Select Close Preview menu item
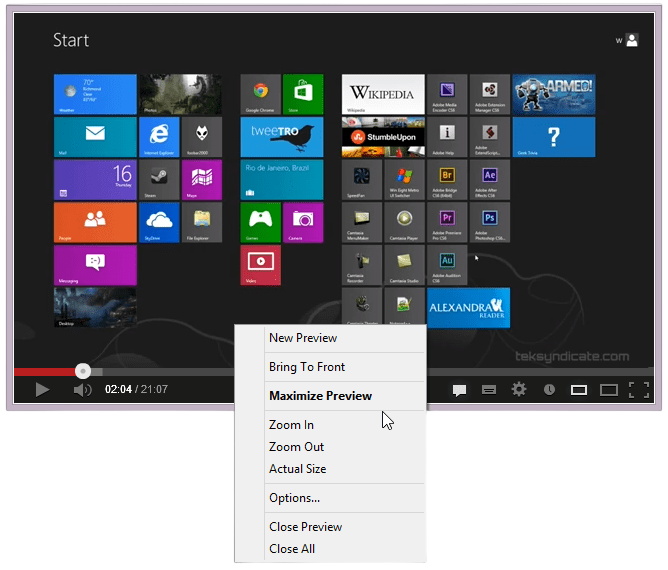Viewport: 668px width, 570px height. (305, 527)
